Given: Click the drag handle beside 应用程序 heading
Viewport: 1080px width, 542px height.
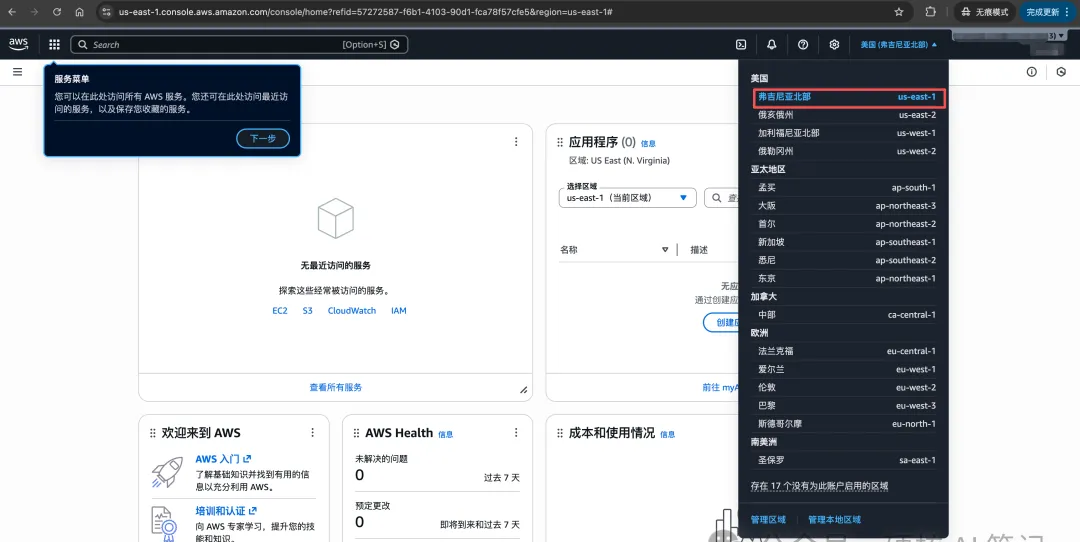Looking at the screenshot, I should click(559, 143).
